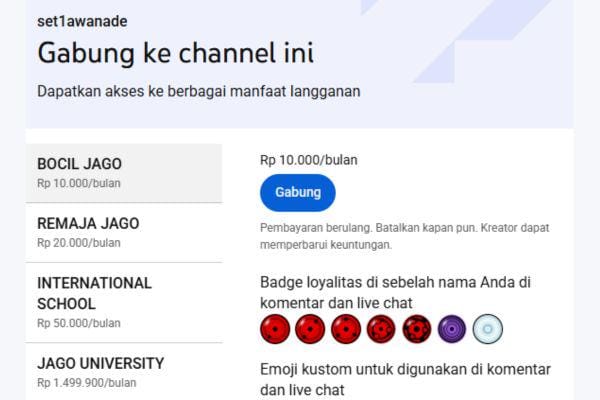
Task: Select the JAGO UNIVERSITY membership tier
Action: pyautogui.click(x=124, y=372)
